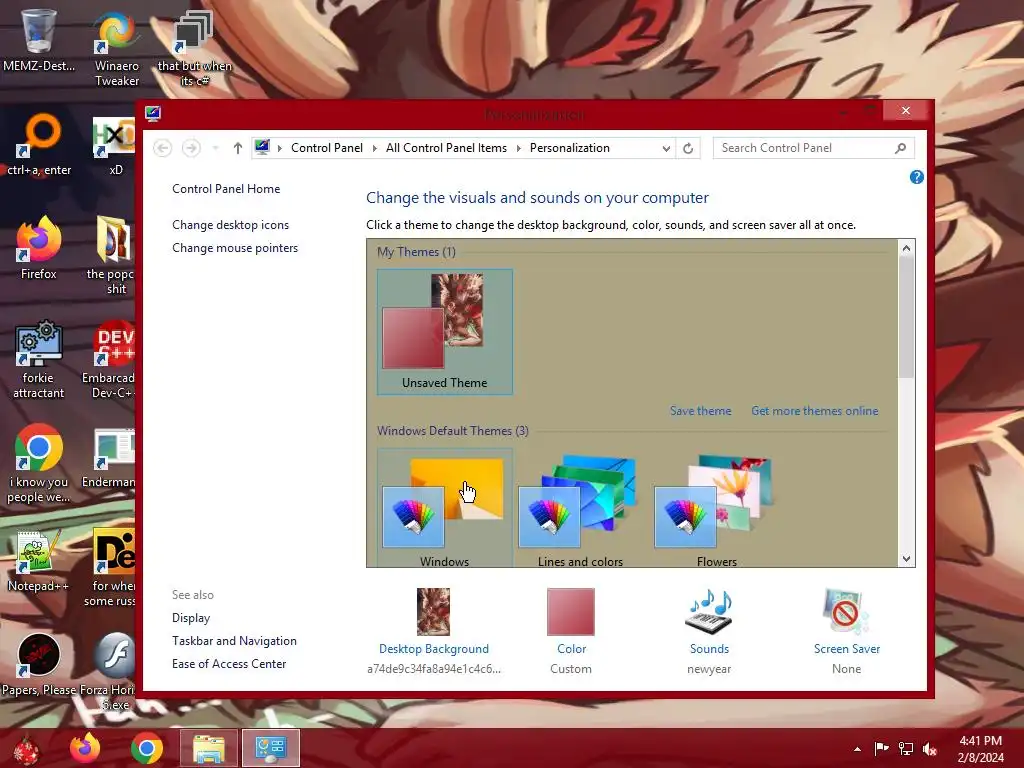Open File Explorer from the taskbar

[x=208, y=748]
